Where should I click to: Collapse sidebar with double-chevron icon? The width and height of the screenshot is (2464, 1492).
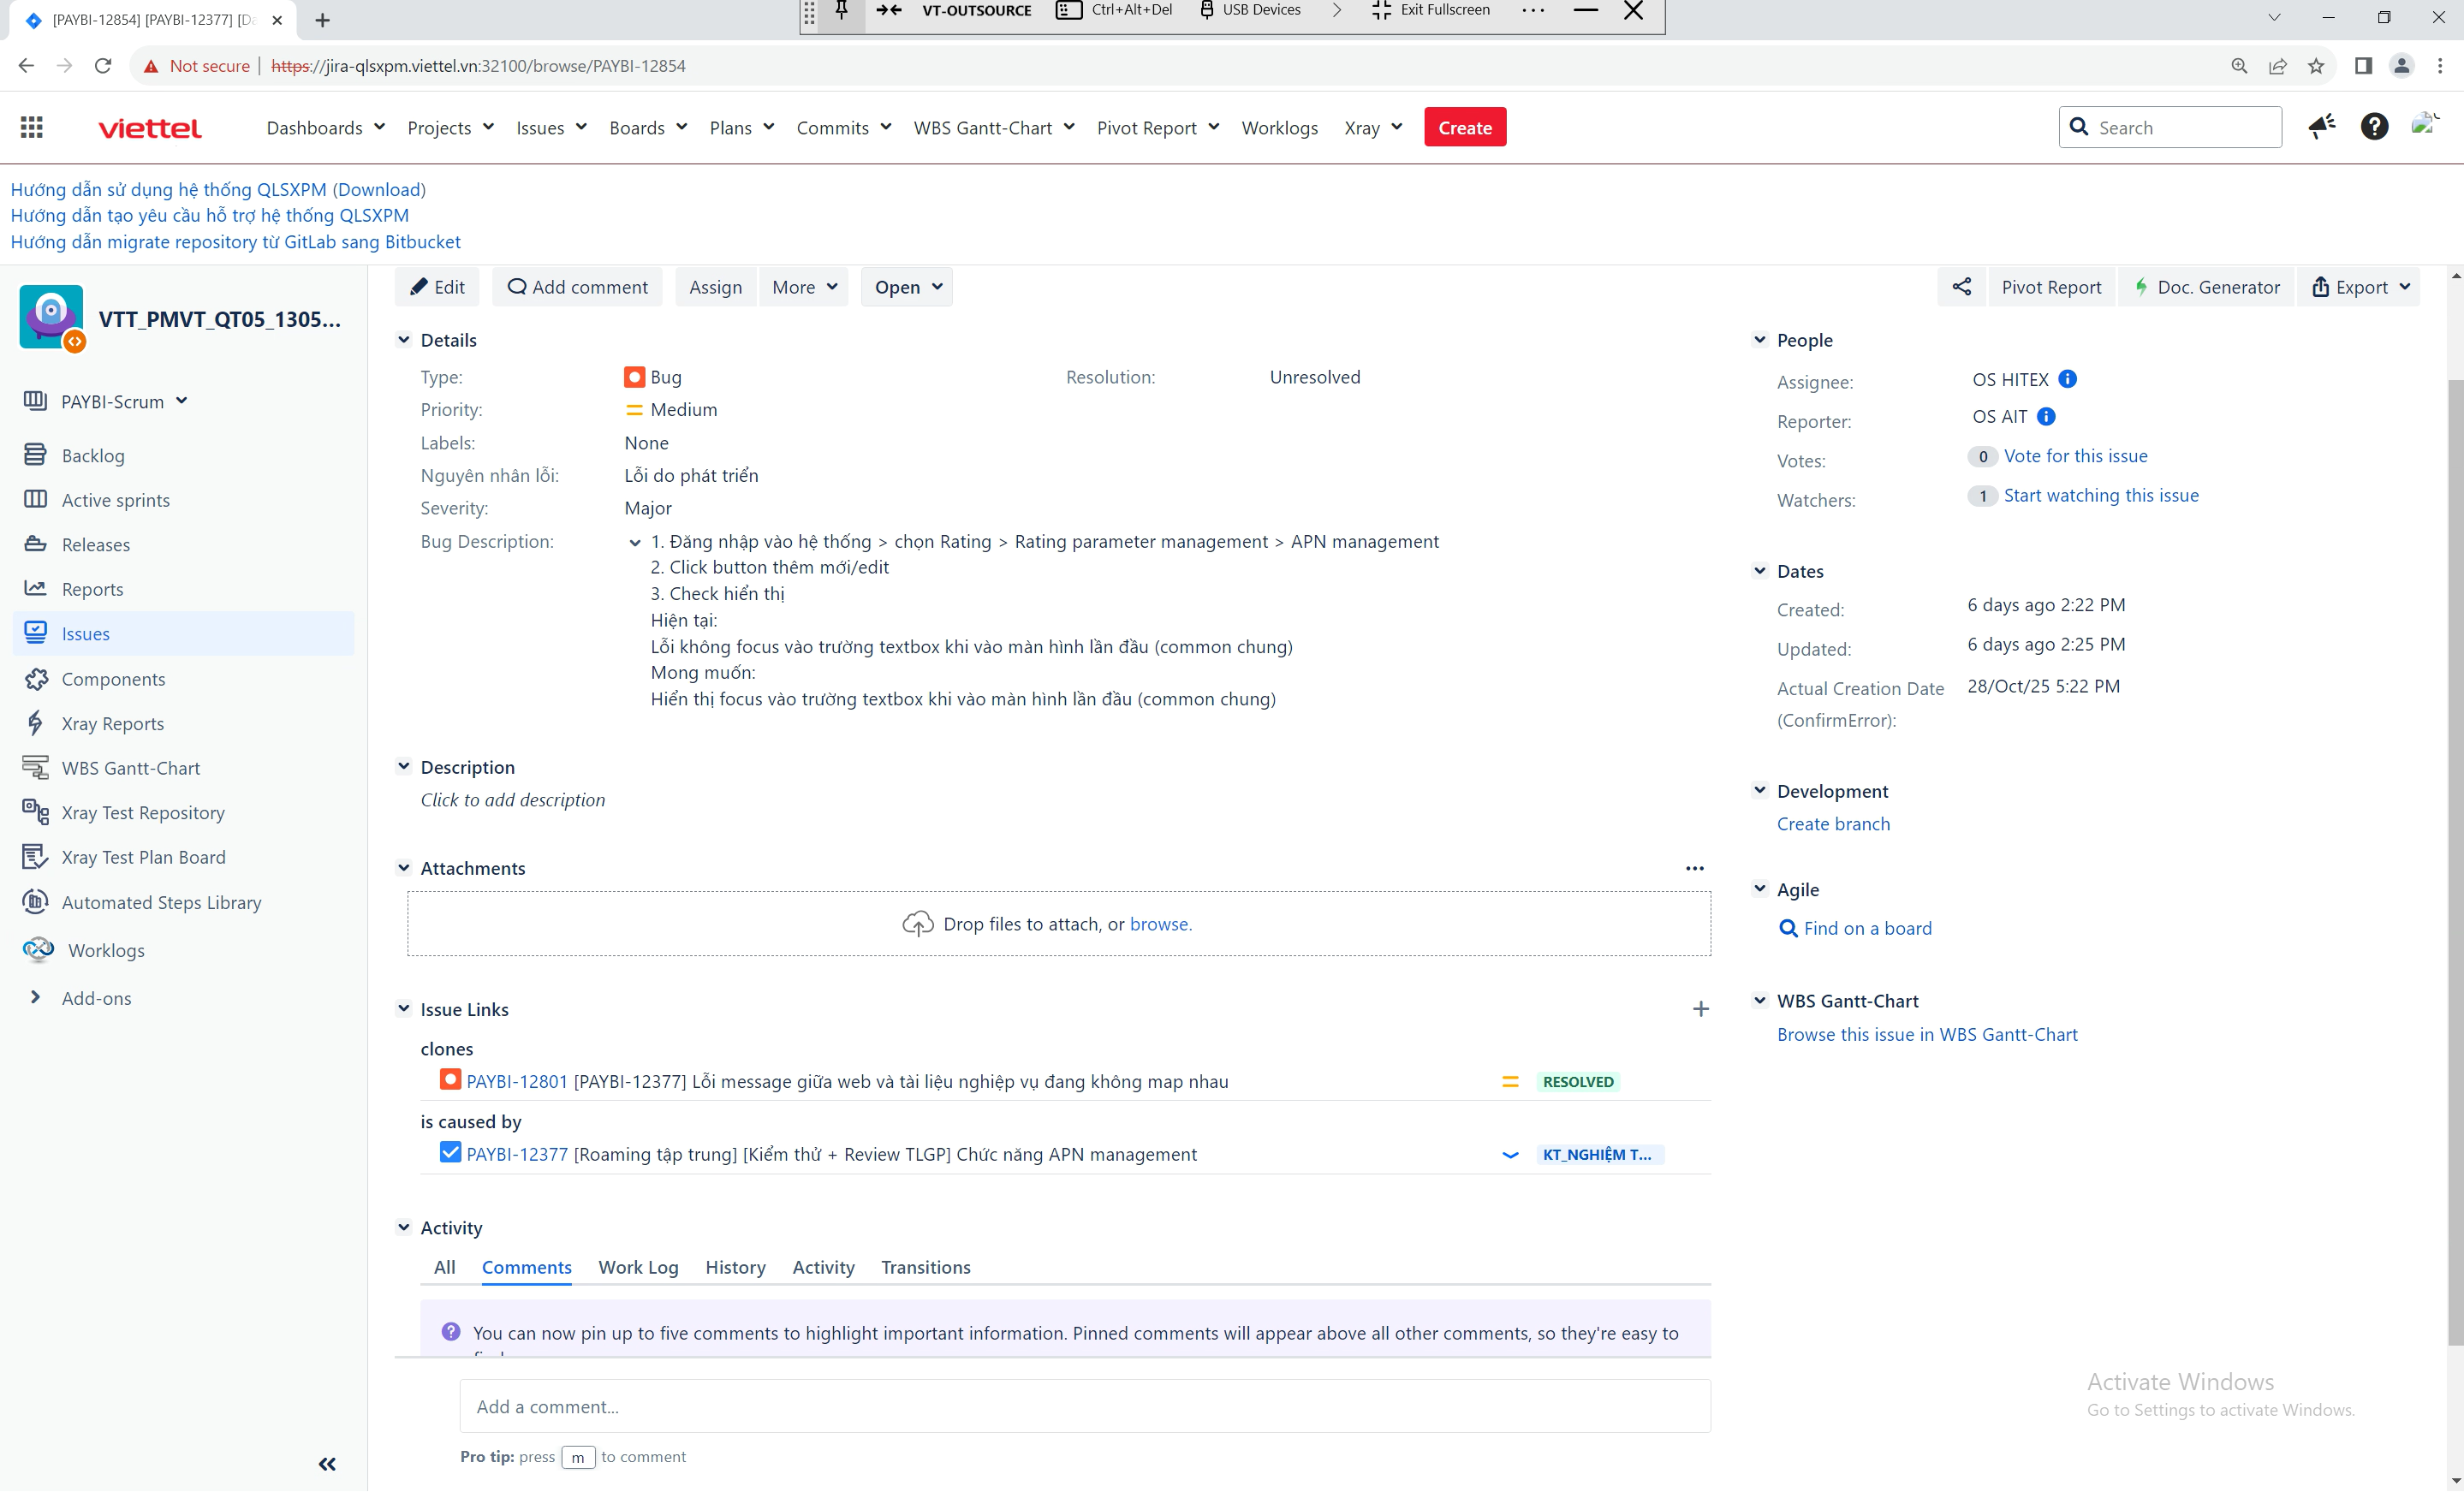(327, 1464)
